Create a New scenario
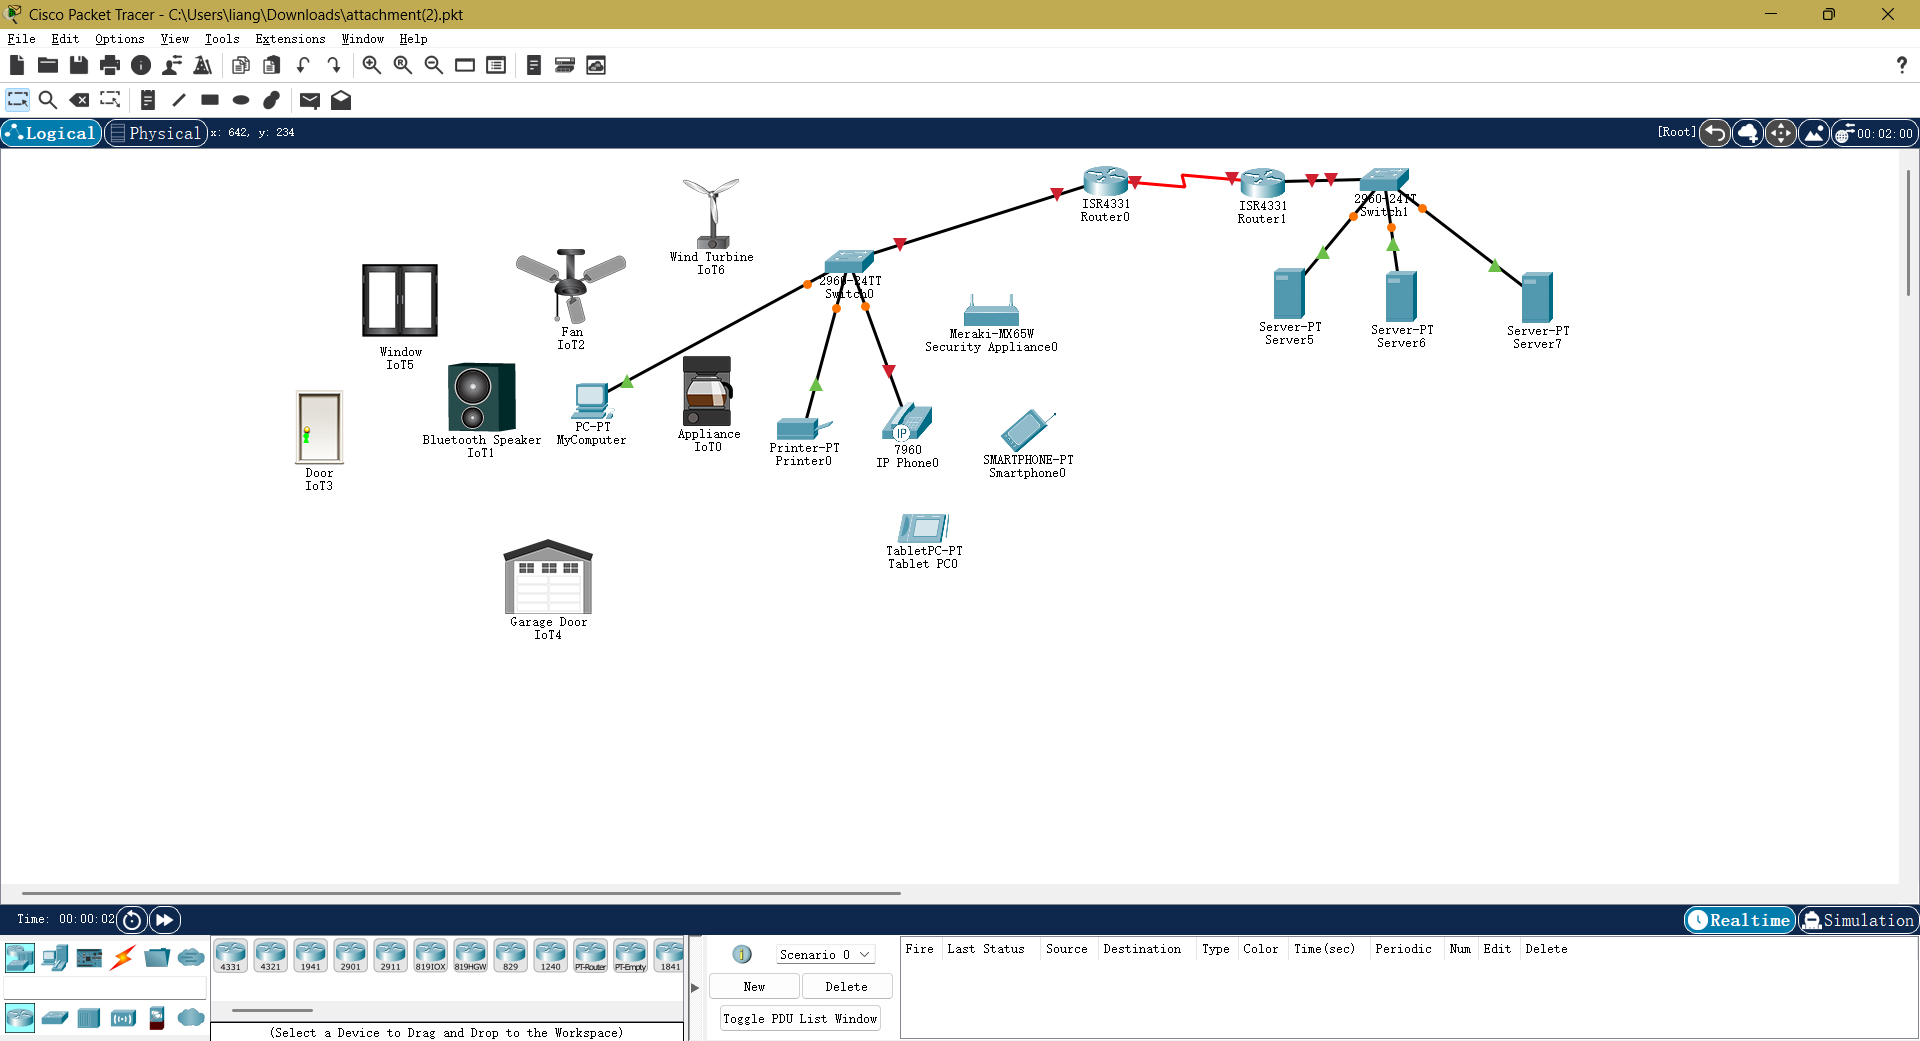The image size is (1920, 1041). click(x=754, y=986)
